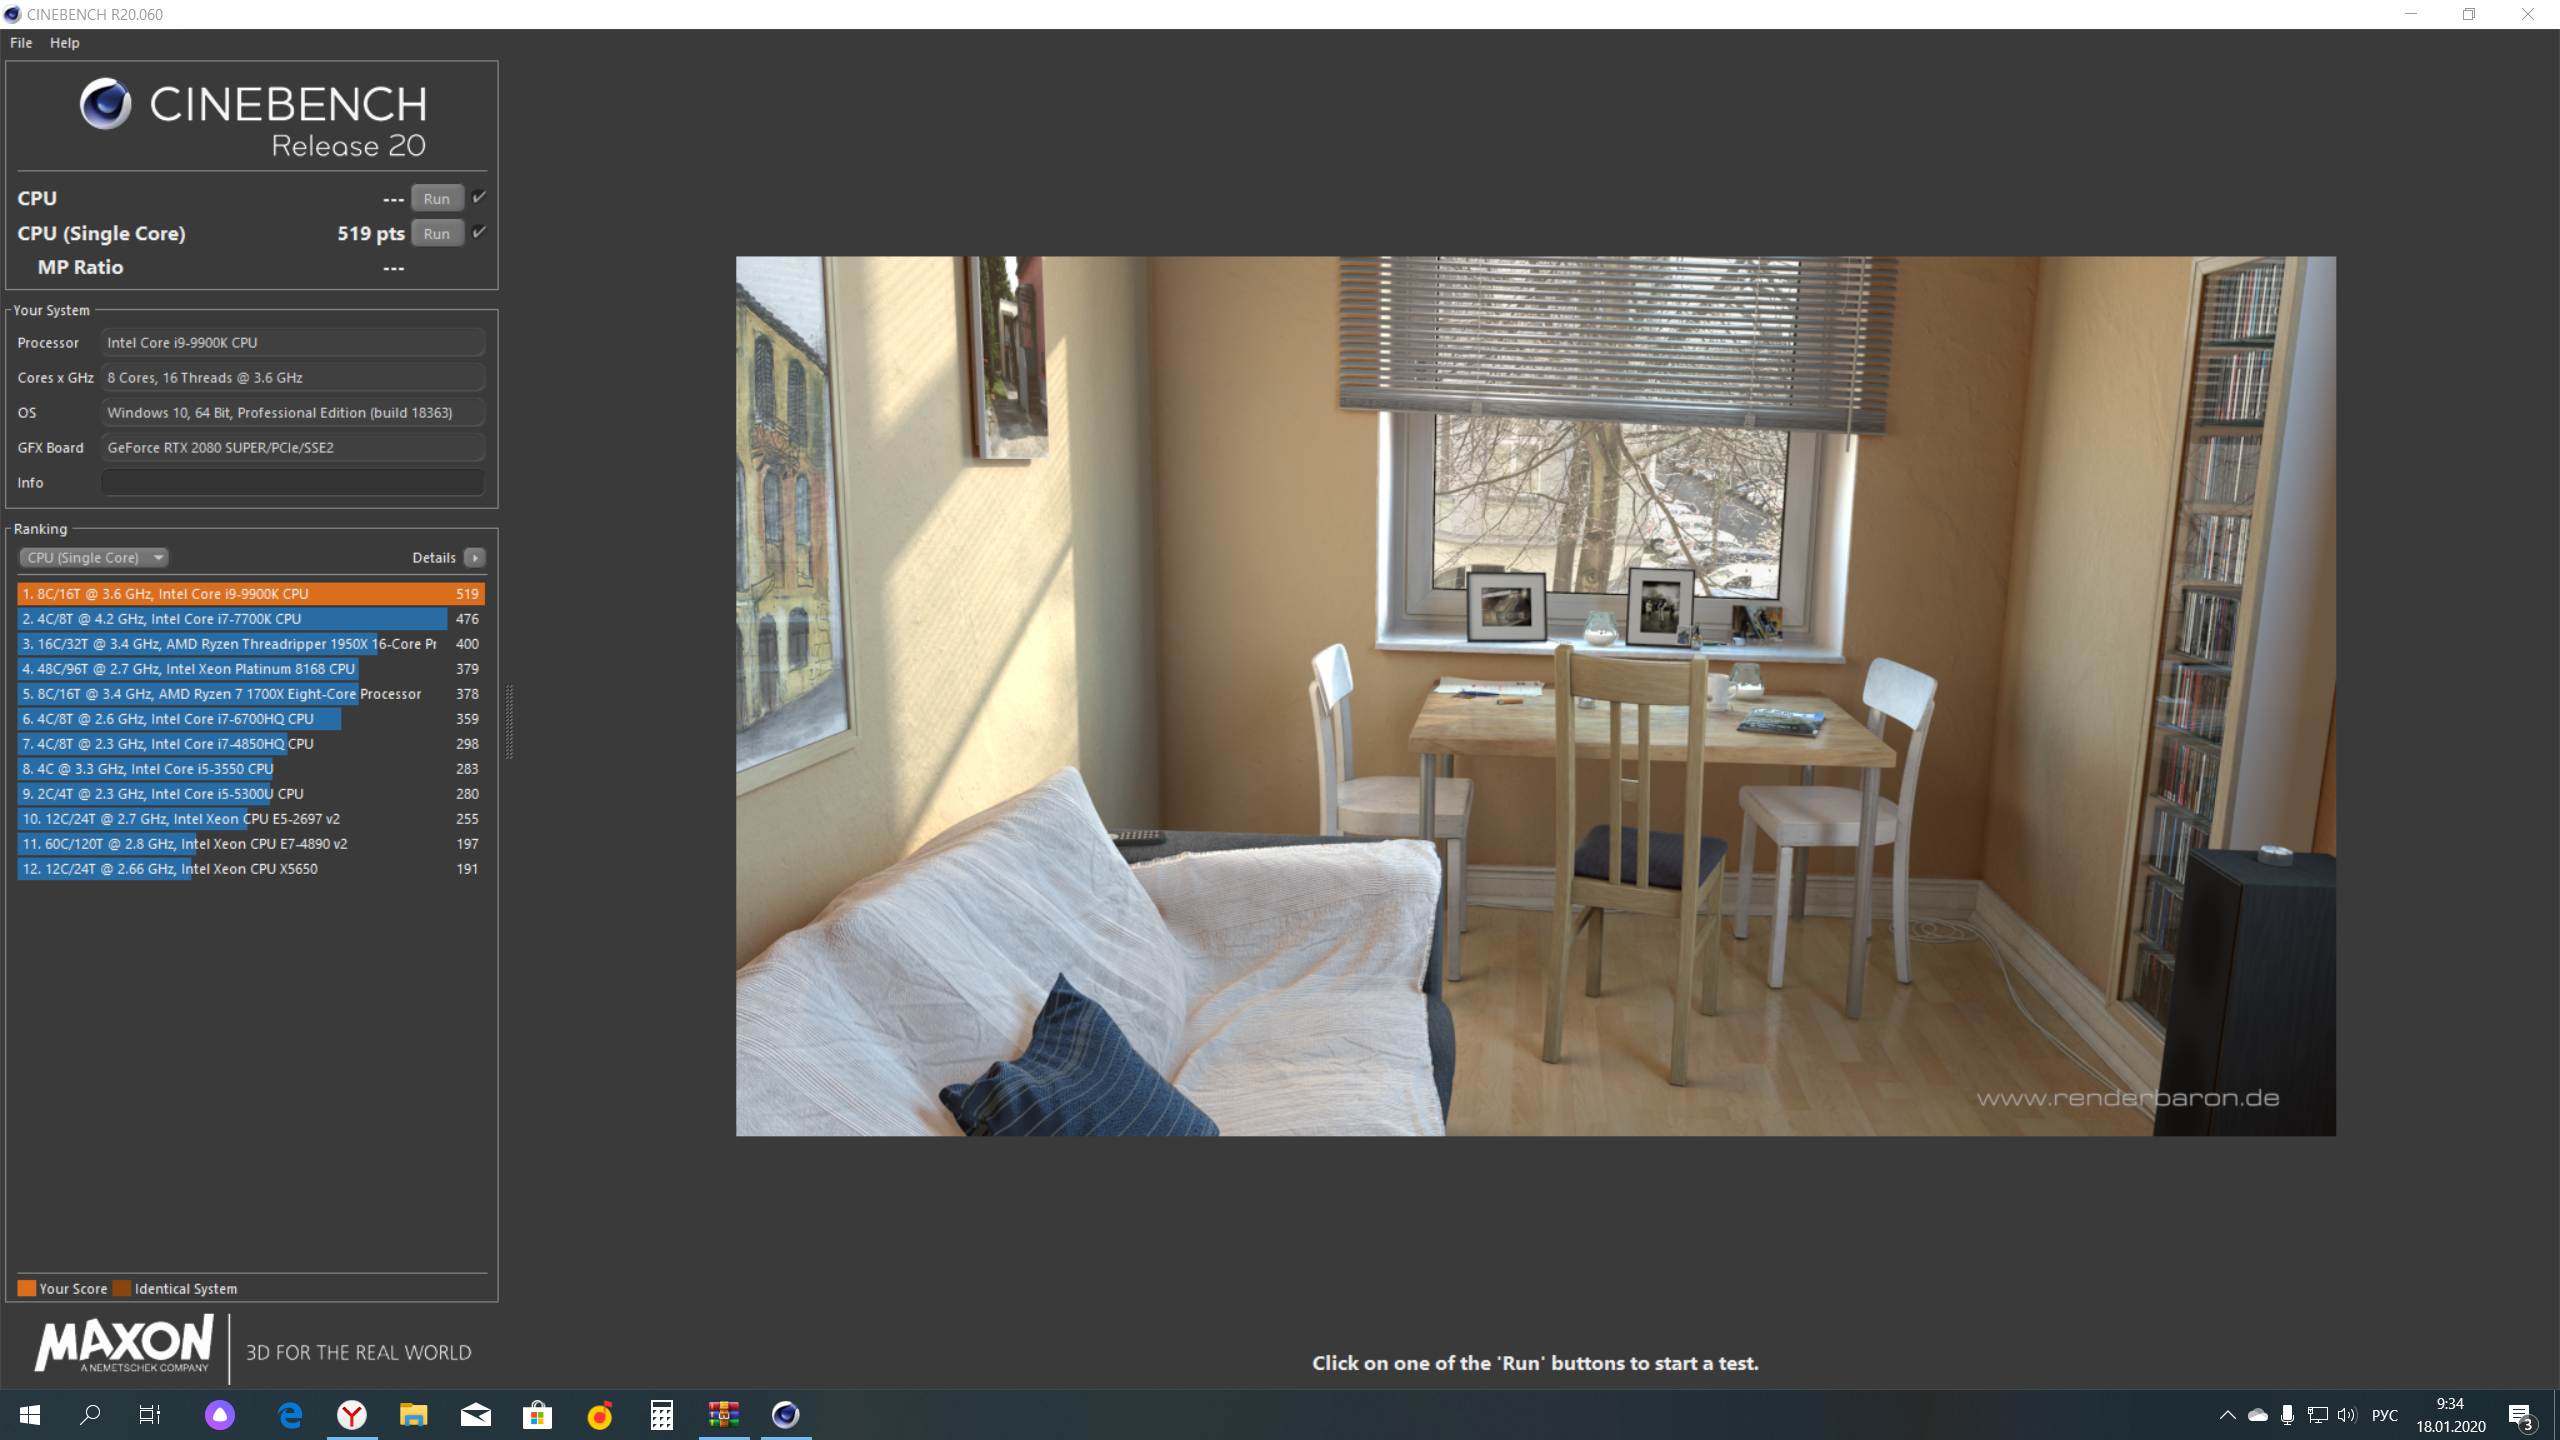Click the orange Your Score color swatch
The width and height of the screenshot is (2560, 1440).
[27, 1288]
